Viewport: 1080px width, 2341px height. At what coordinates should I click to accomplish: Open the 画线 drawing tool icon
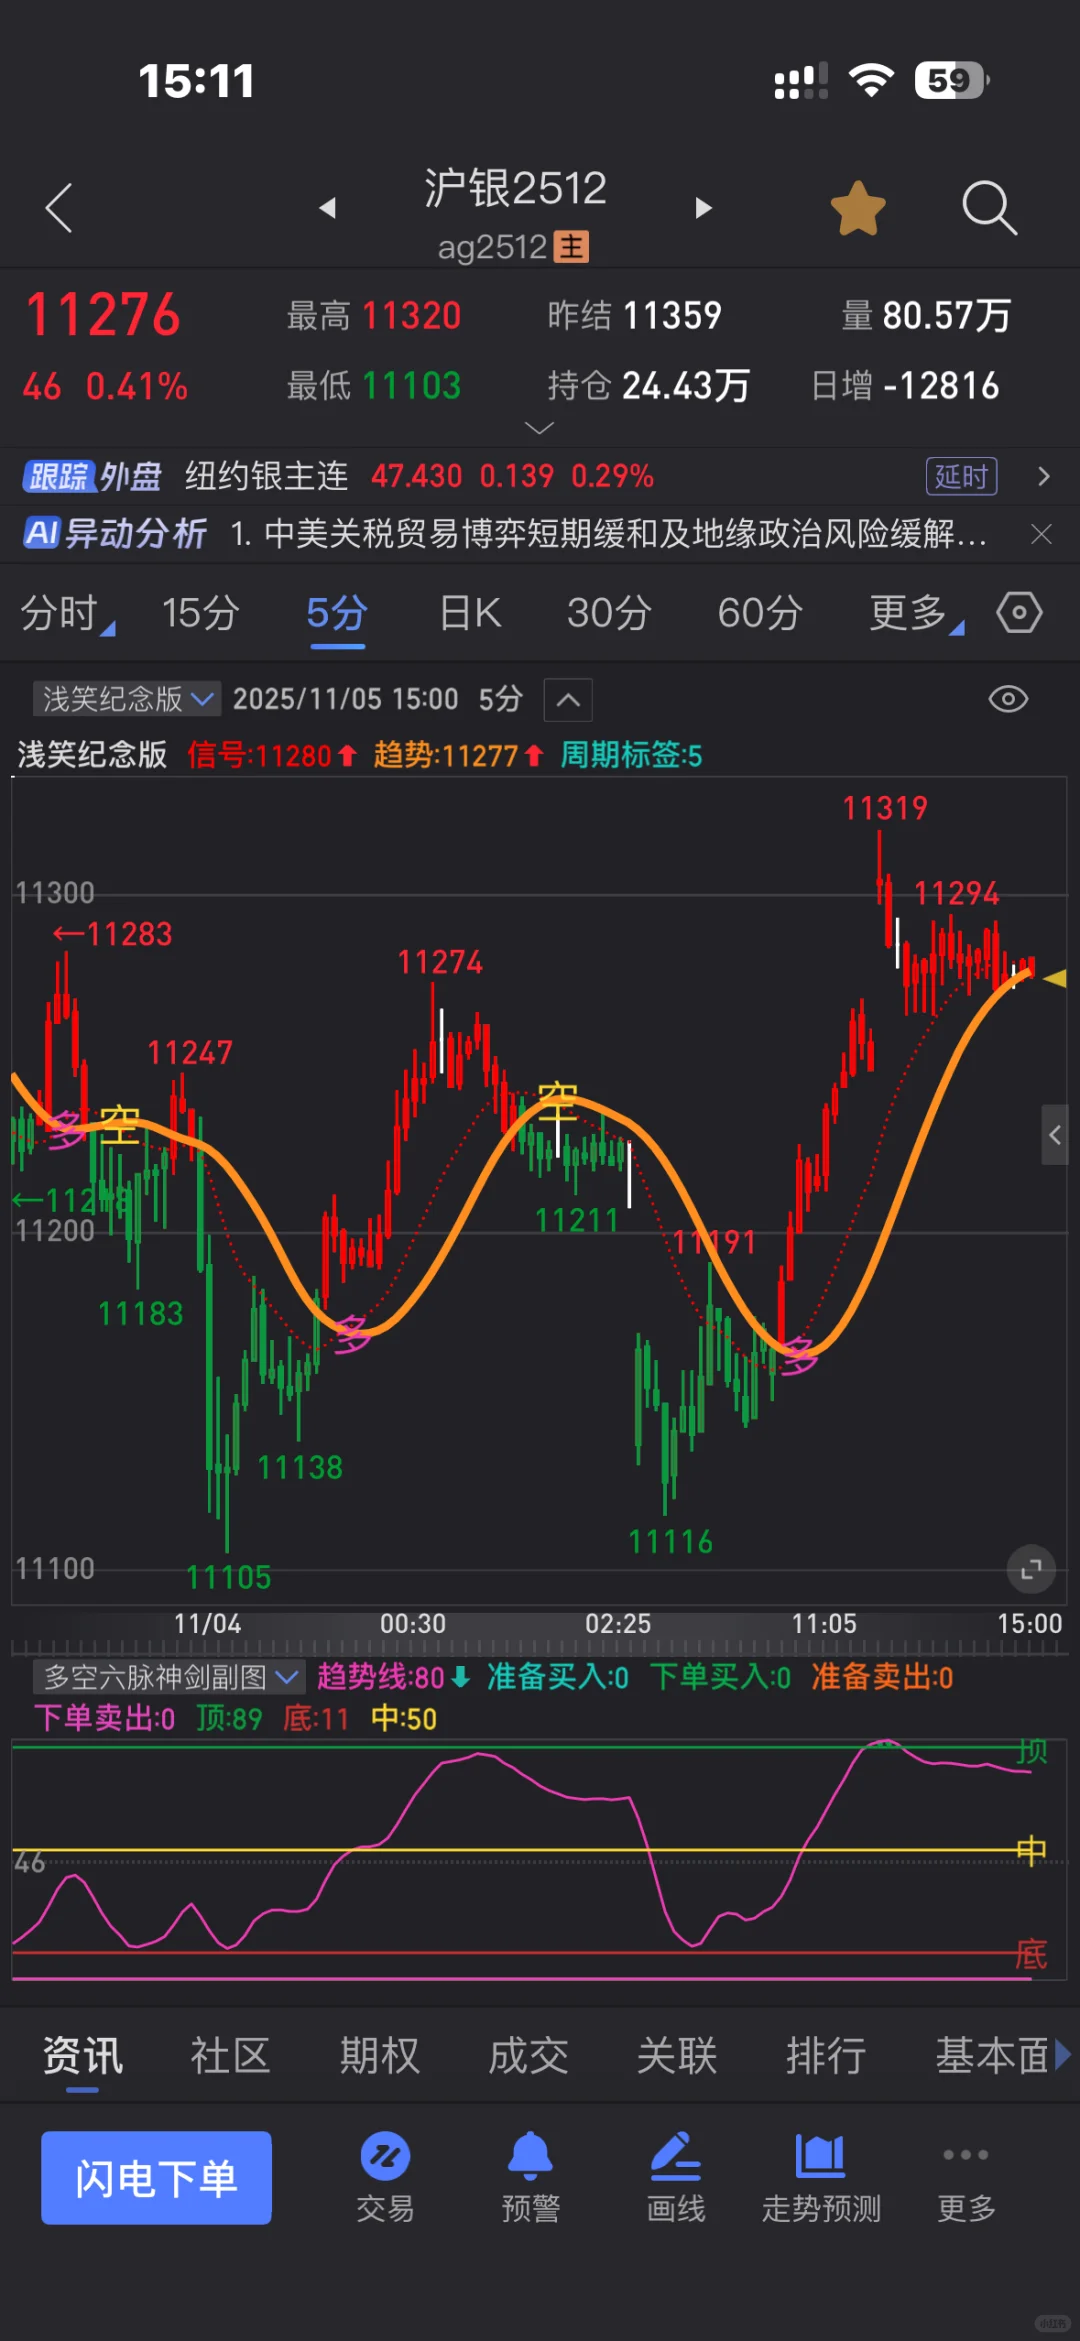[x=676, y=2177]
